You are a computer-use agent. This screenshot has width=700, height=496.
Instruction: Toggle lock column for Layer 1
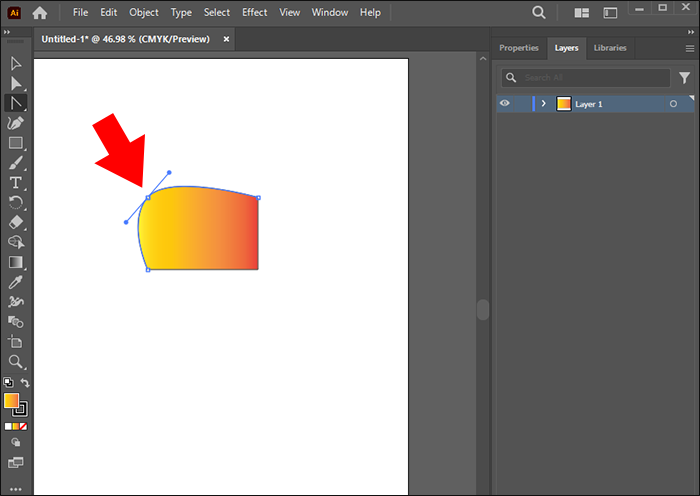coord(520,103)
